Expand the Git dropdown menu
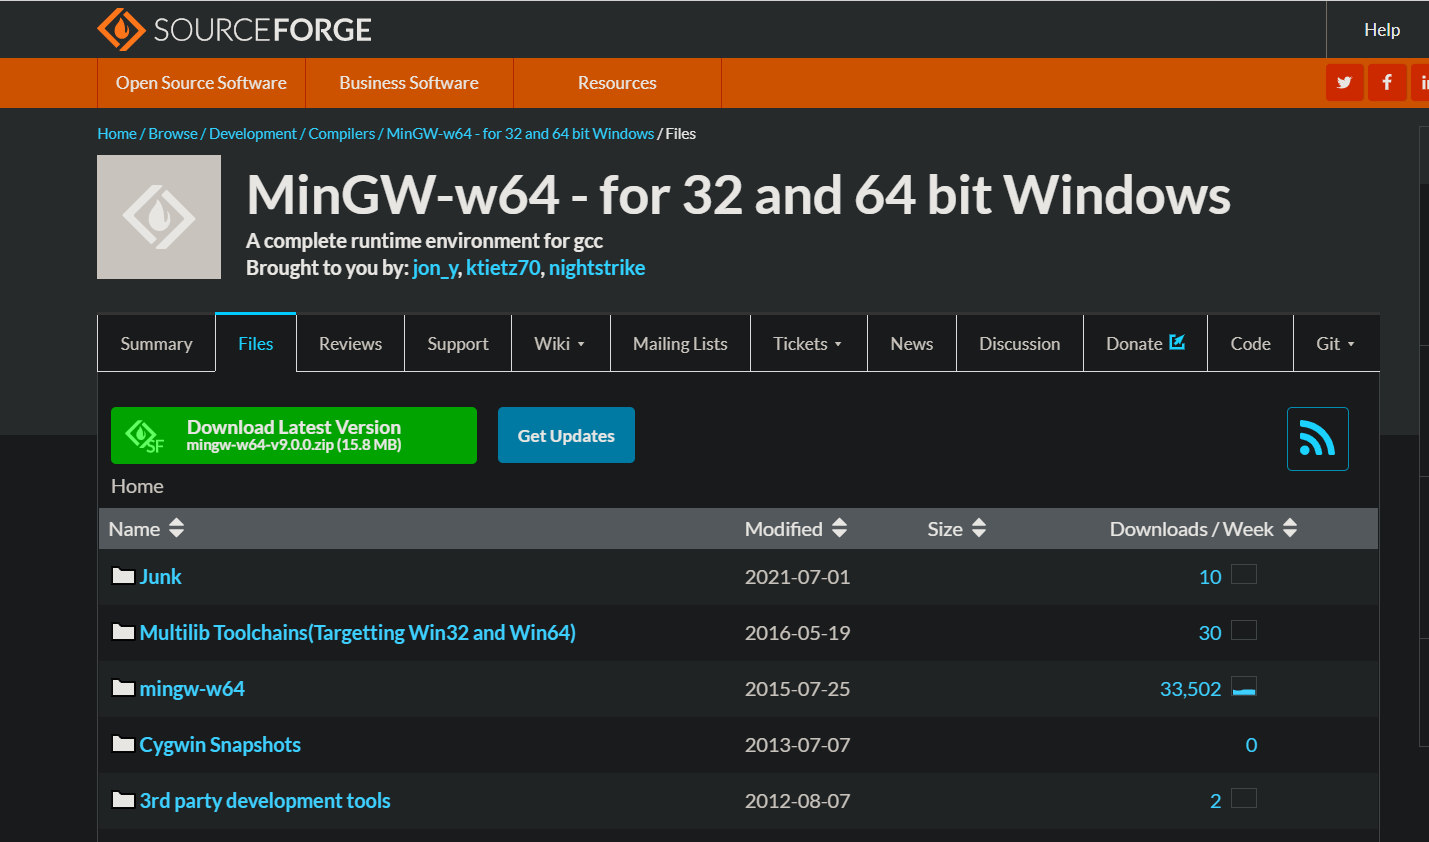The height and width of the screenshot is (842, 1429). 1336,343
